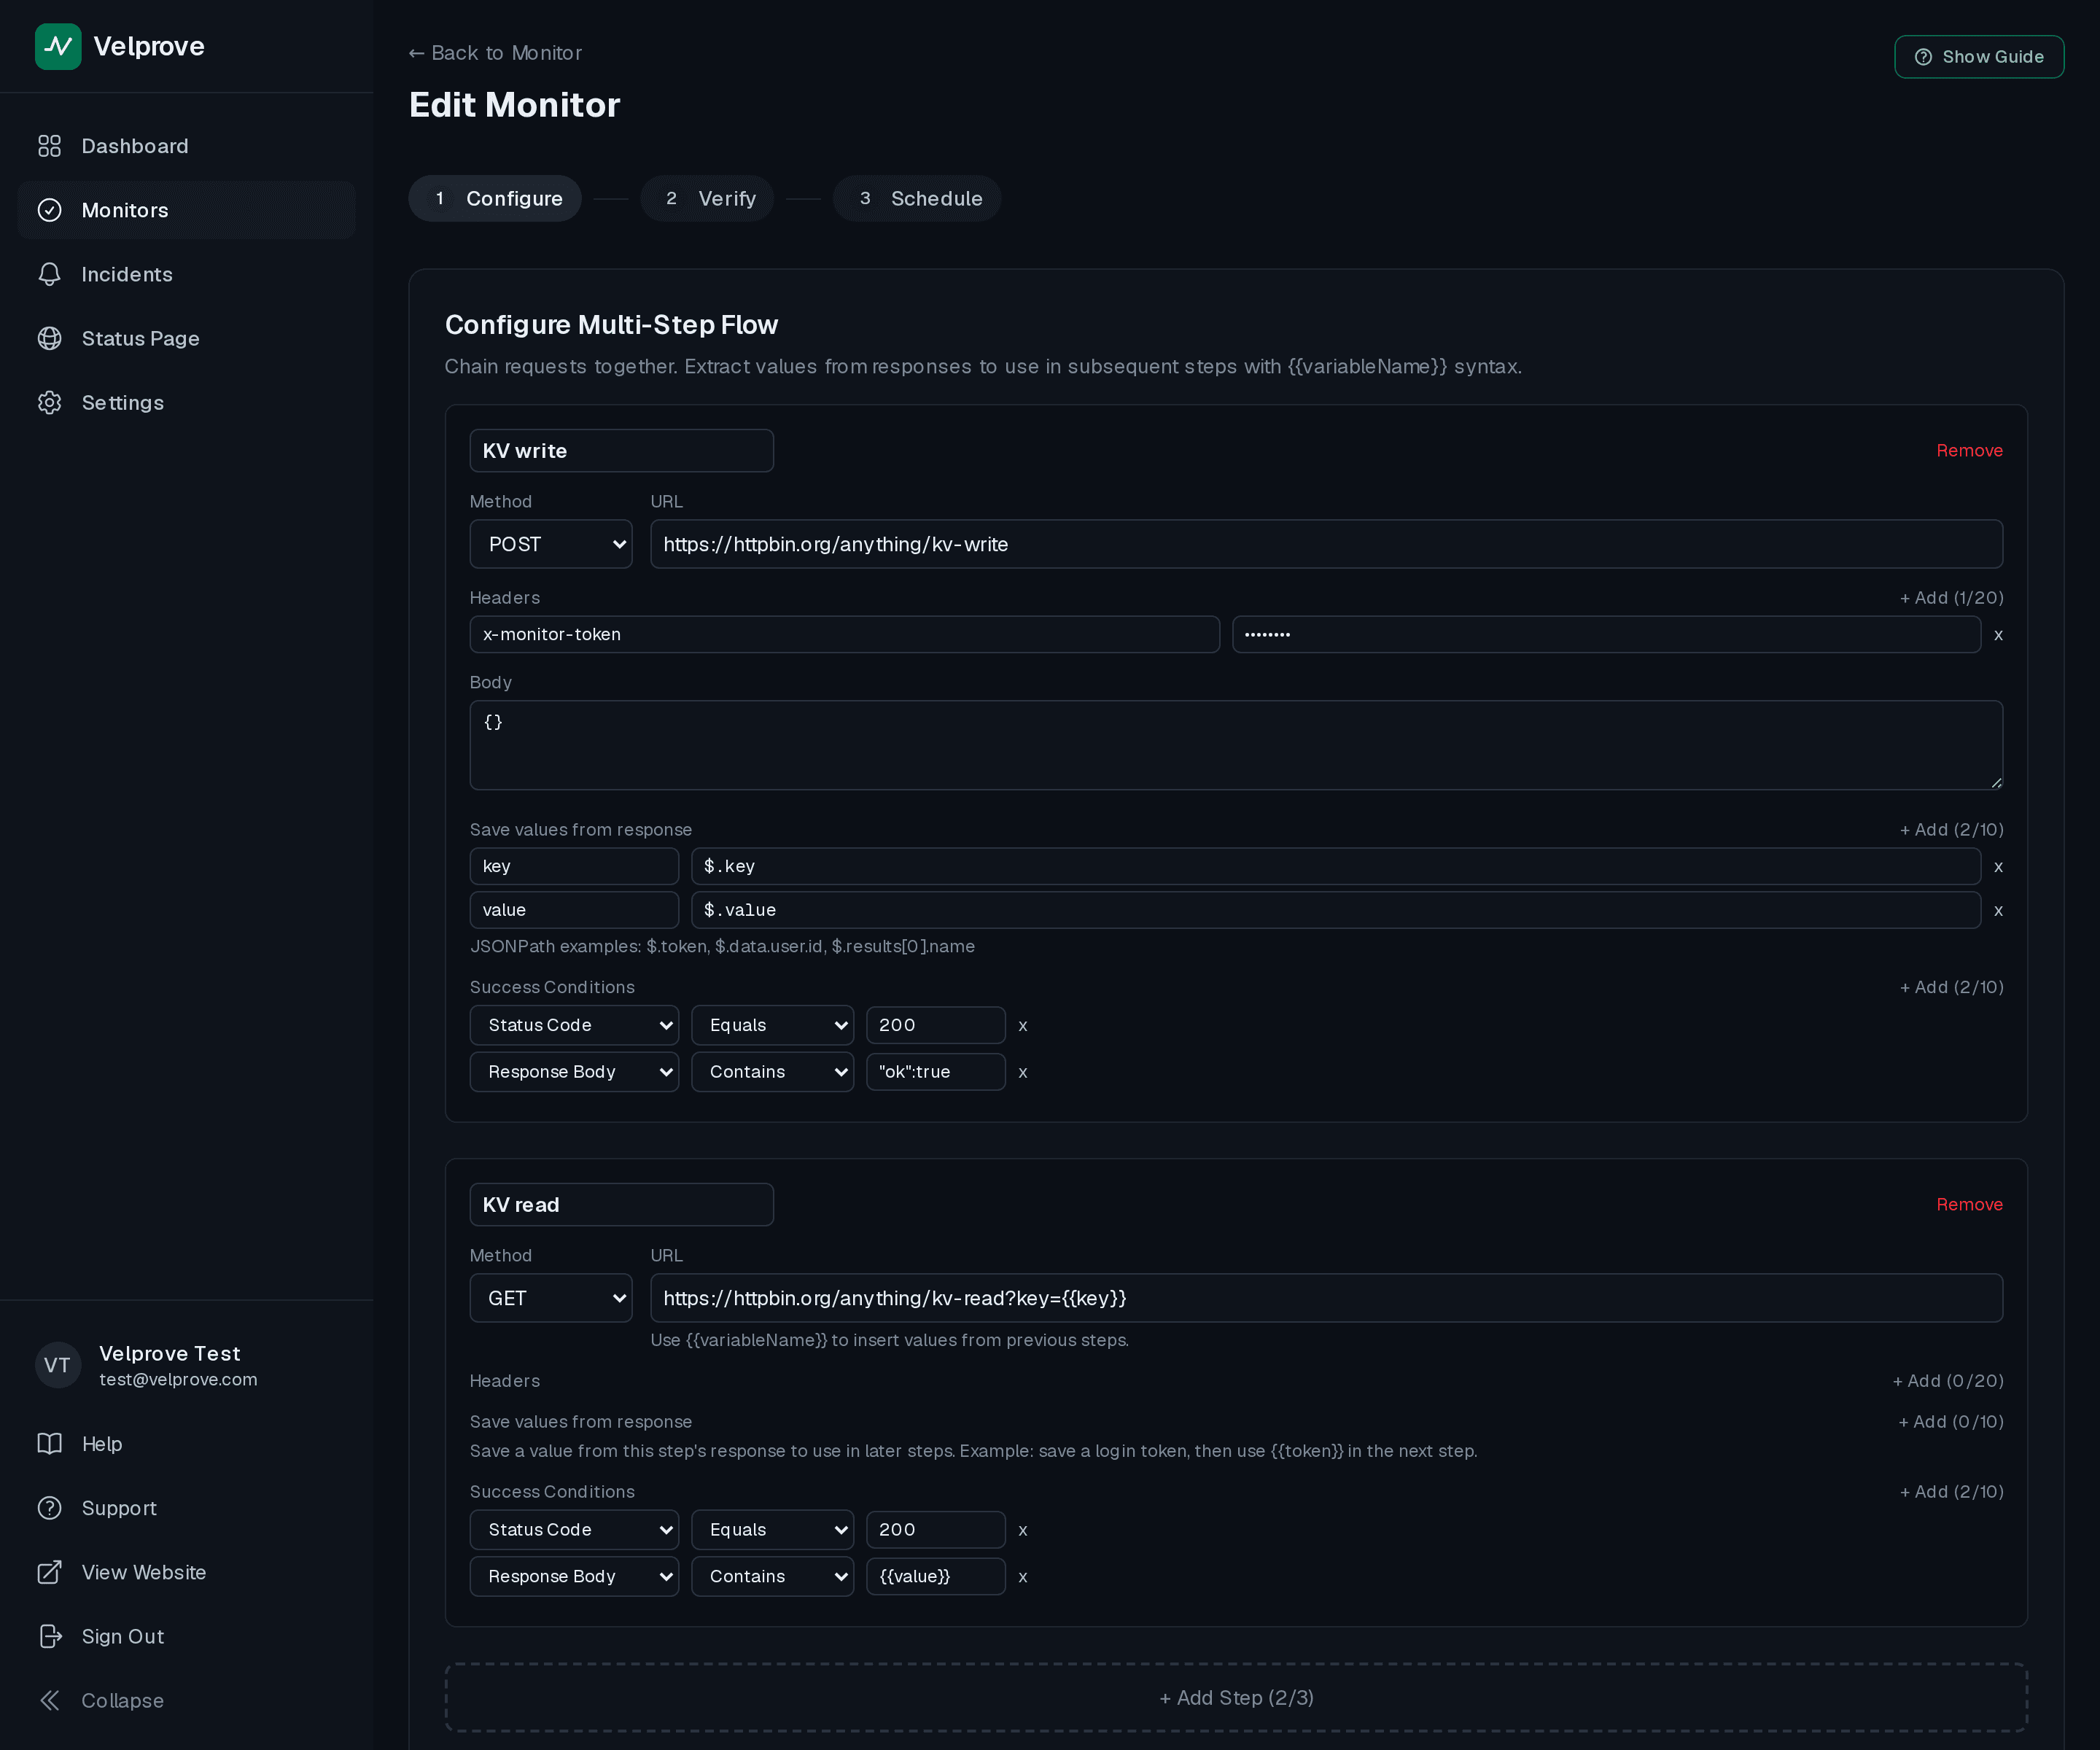Open Dashboard via its grid icon
This screenshot has height=1750, width=2100.
[50, 146]
